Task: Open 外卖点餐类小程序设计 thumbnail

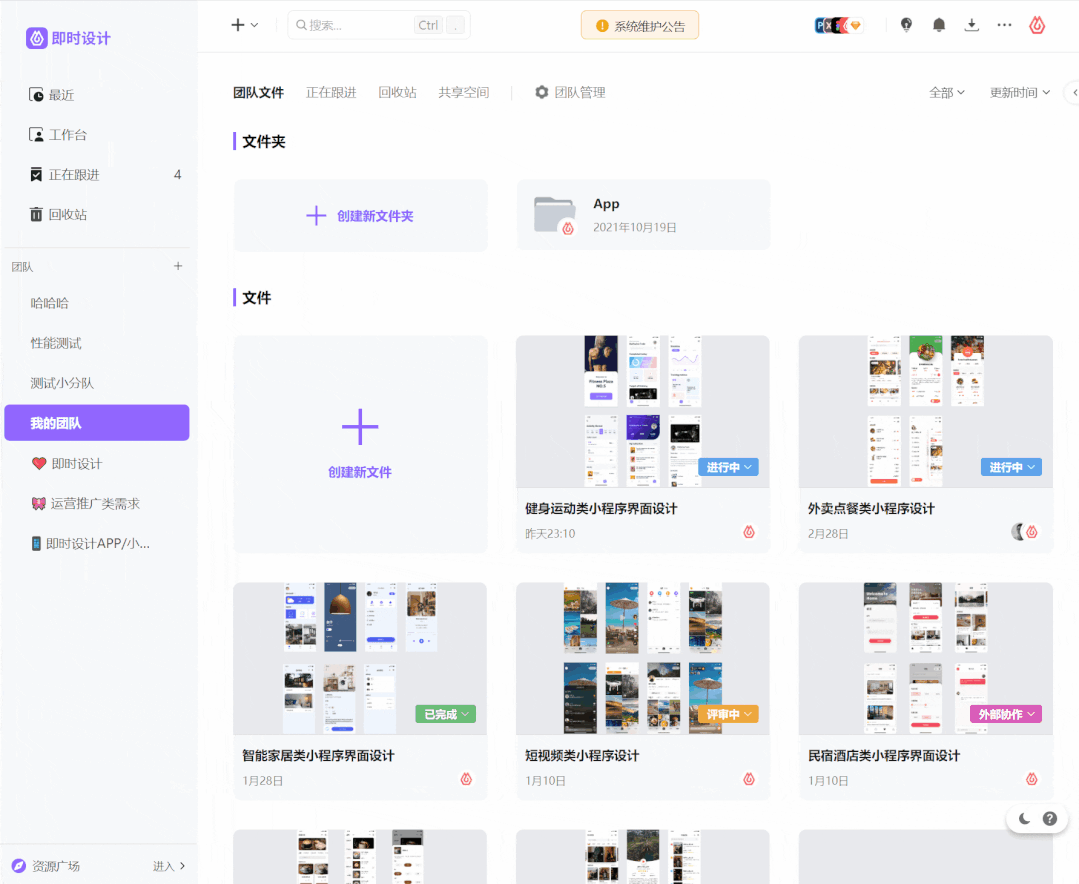Action: pyautogui.click(x=926, y=411)
